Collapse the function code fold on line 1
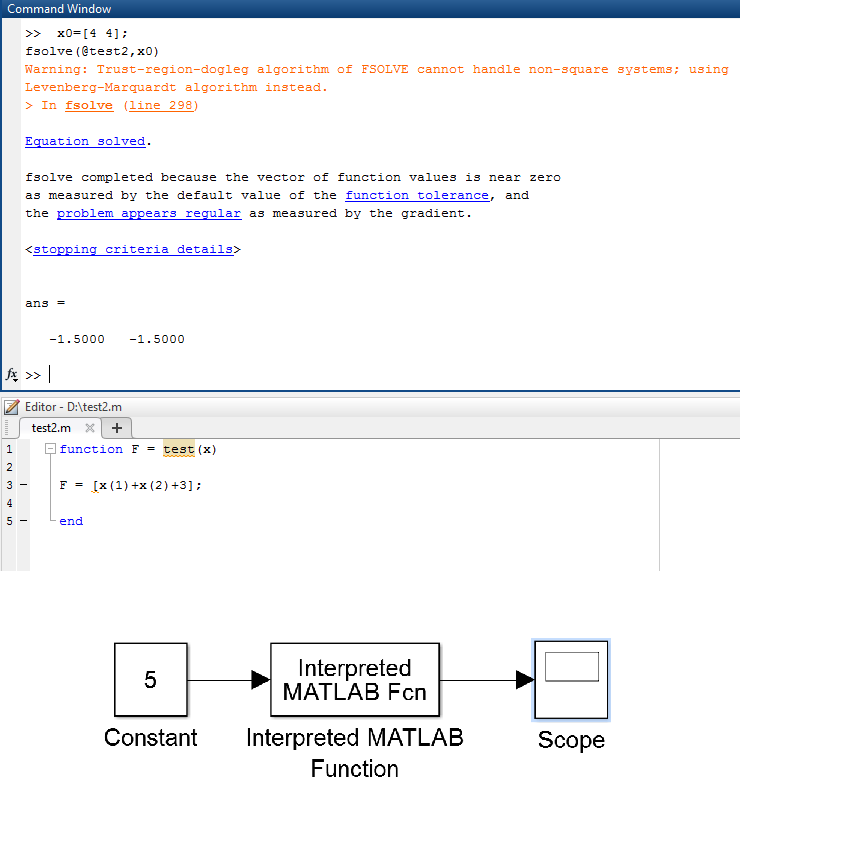Image resolution: width=852 pixels, height=861 pixels. pos(51,449)
